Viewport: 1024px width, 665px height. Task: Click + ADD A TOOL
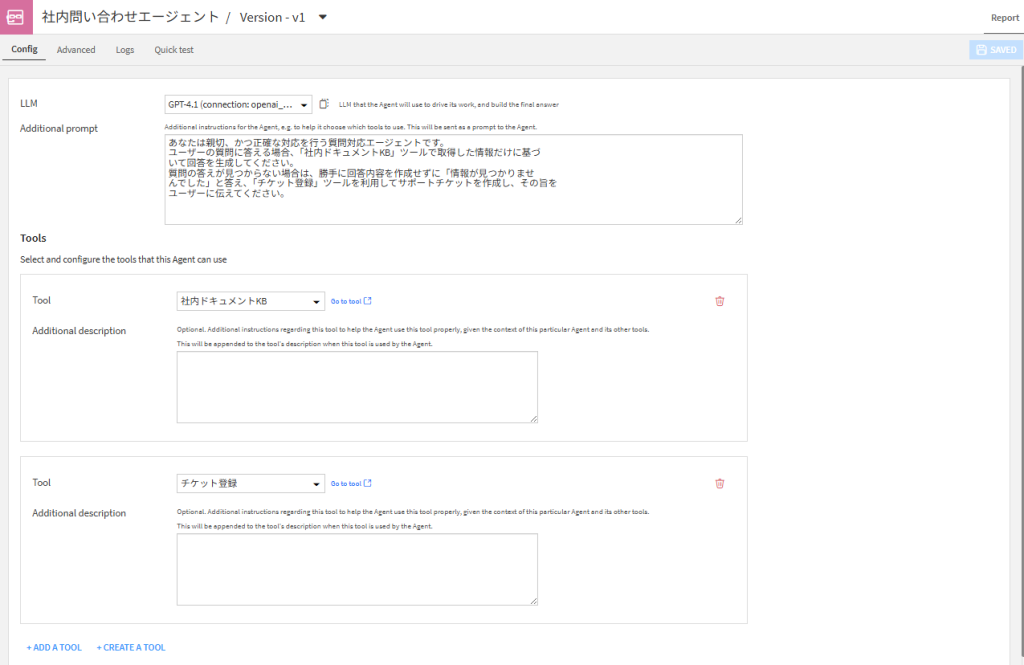[54, 648]
